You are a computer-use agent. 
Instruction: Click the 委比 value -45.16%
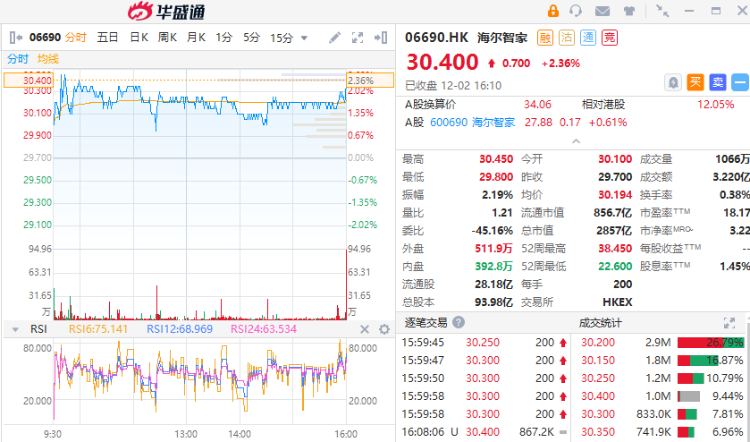pyautogui.click(x=492, y=231)
